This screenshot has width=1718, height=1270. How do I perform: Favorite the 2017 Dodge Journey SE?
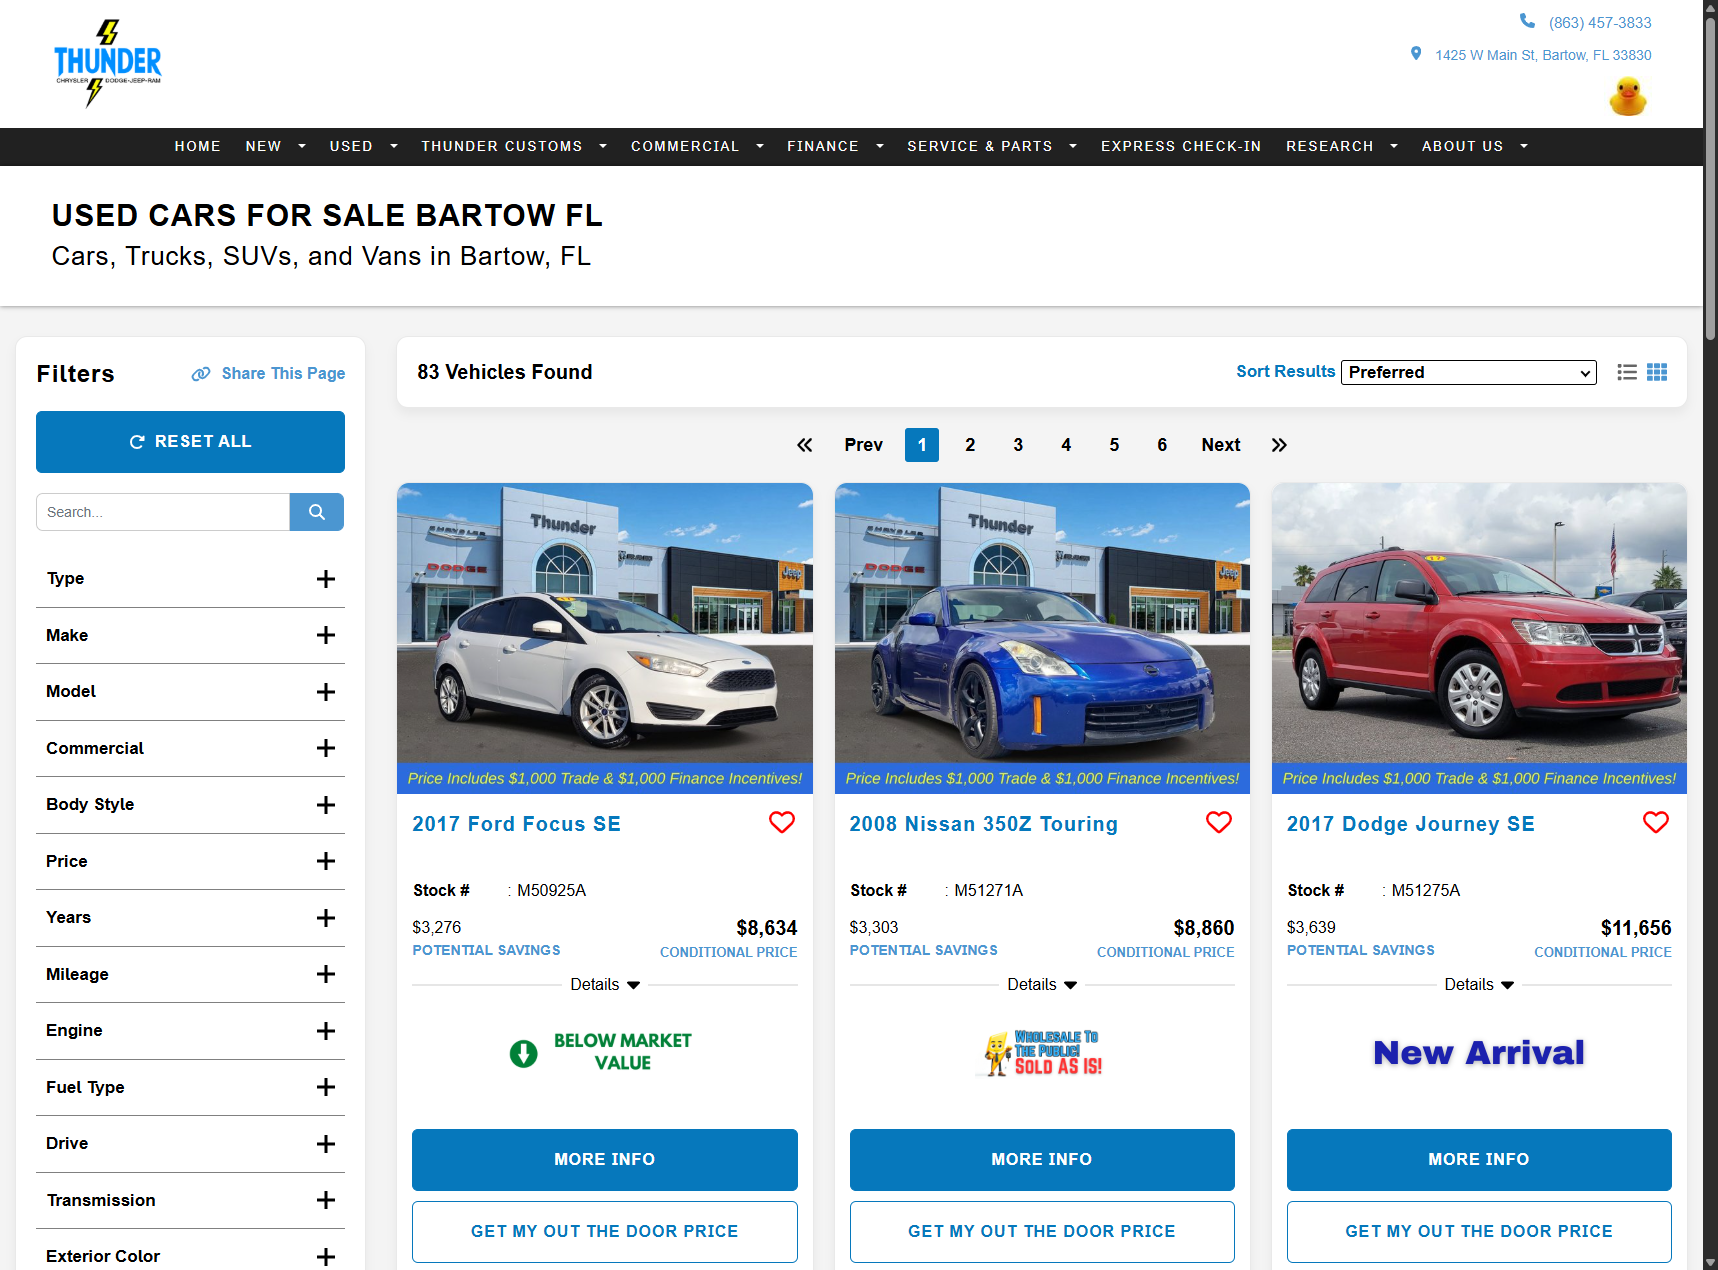pyautogui.click(x=1656, y=822)
